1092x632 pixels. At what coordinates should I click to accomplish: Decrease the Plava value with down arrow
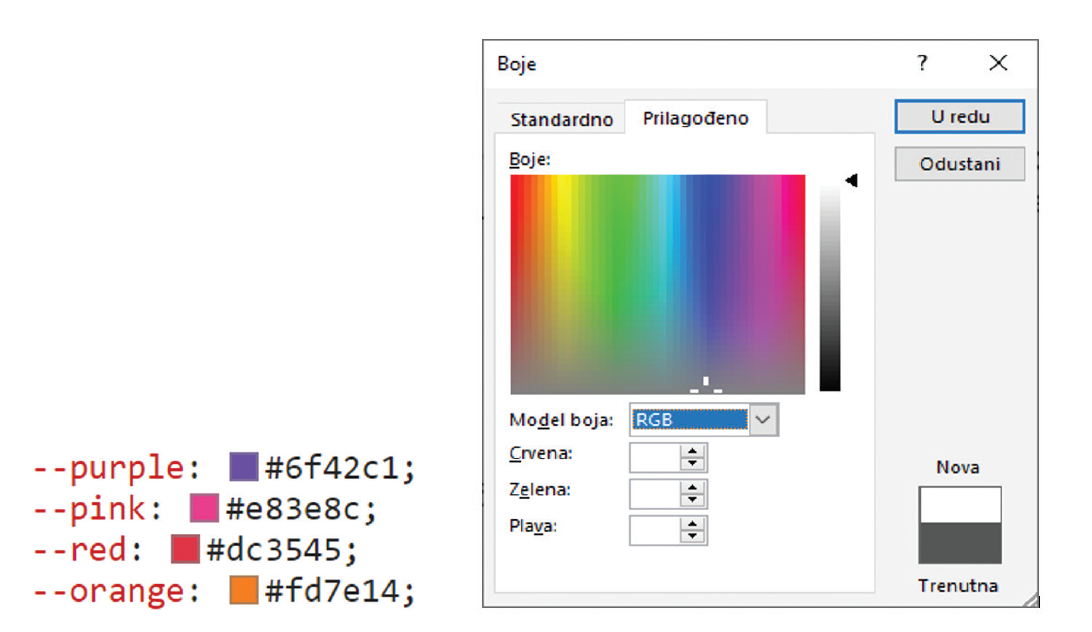point(692,536)
